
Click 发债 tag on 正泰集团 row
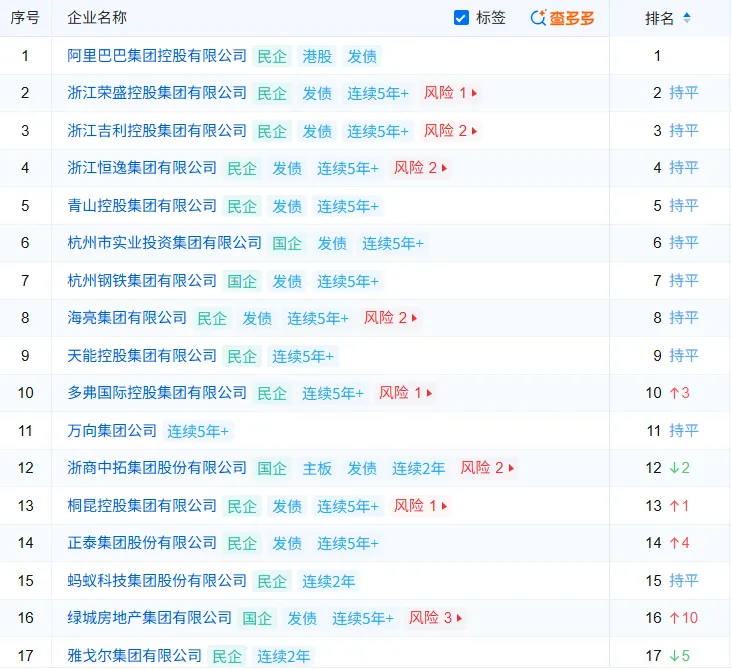(x=287, y=543)
